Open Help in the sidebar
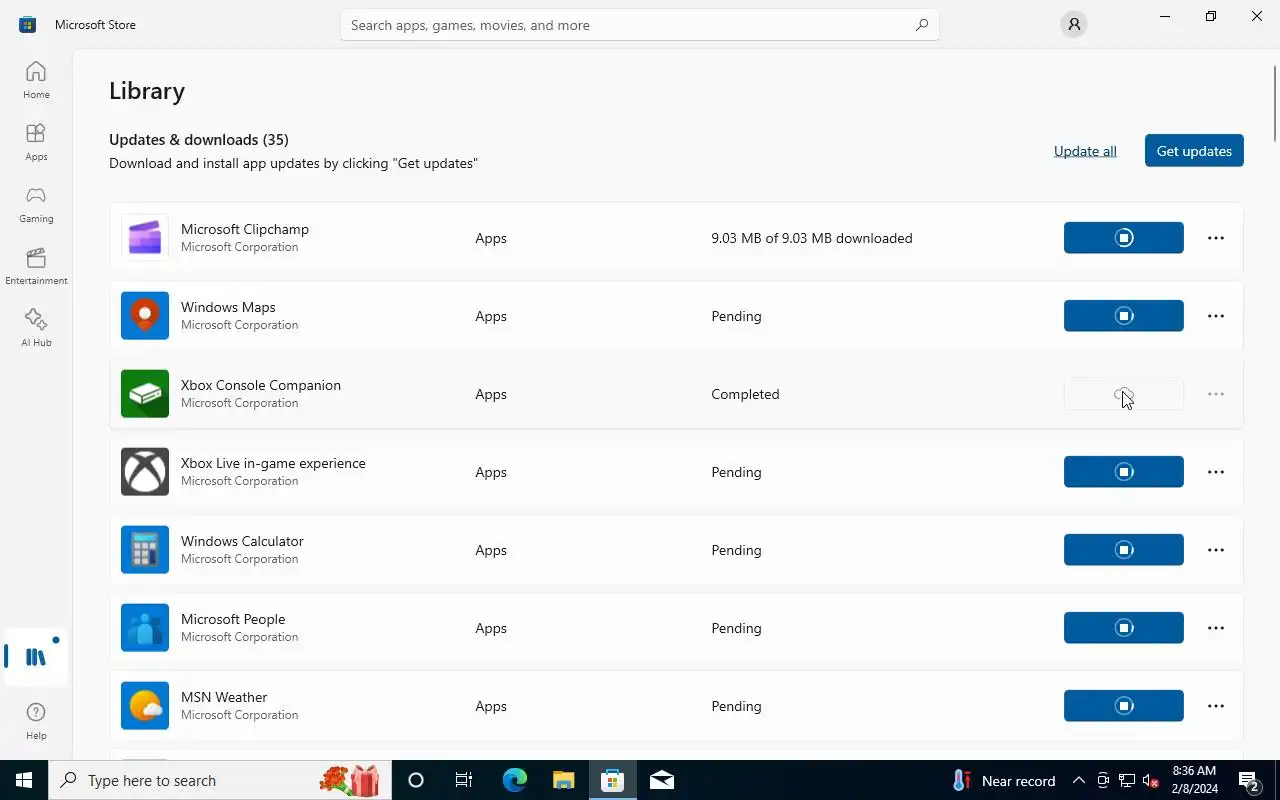 (x=36, y=720)
